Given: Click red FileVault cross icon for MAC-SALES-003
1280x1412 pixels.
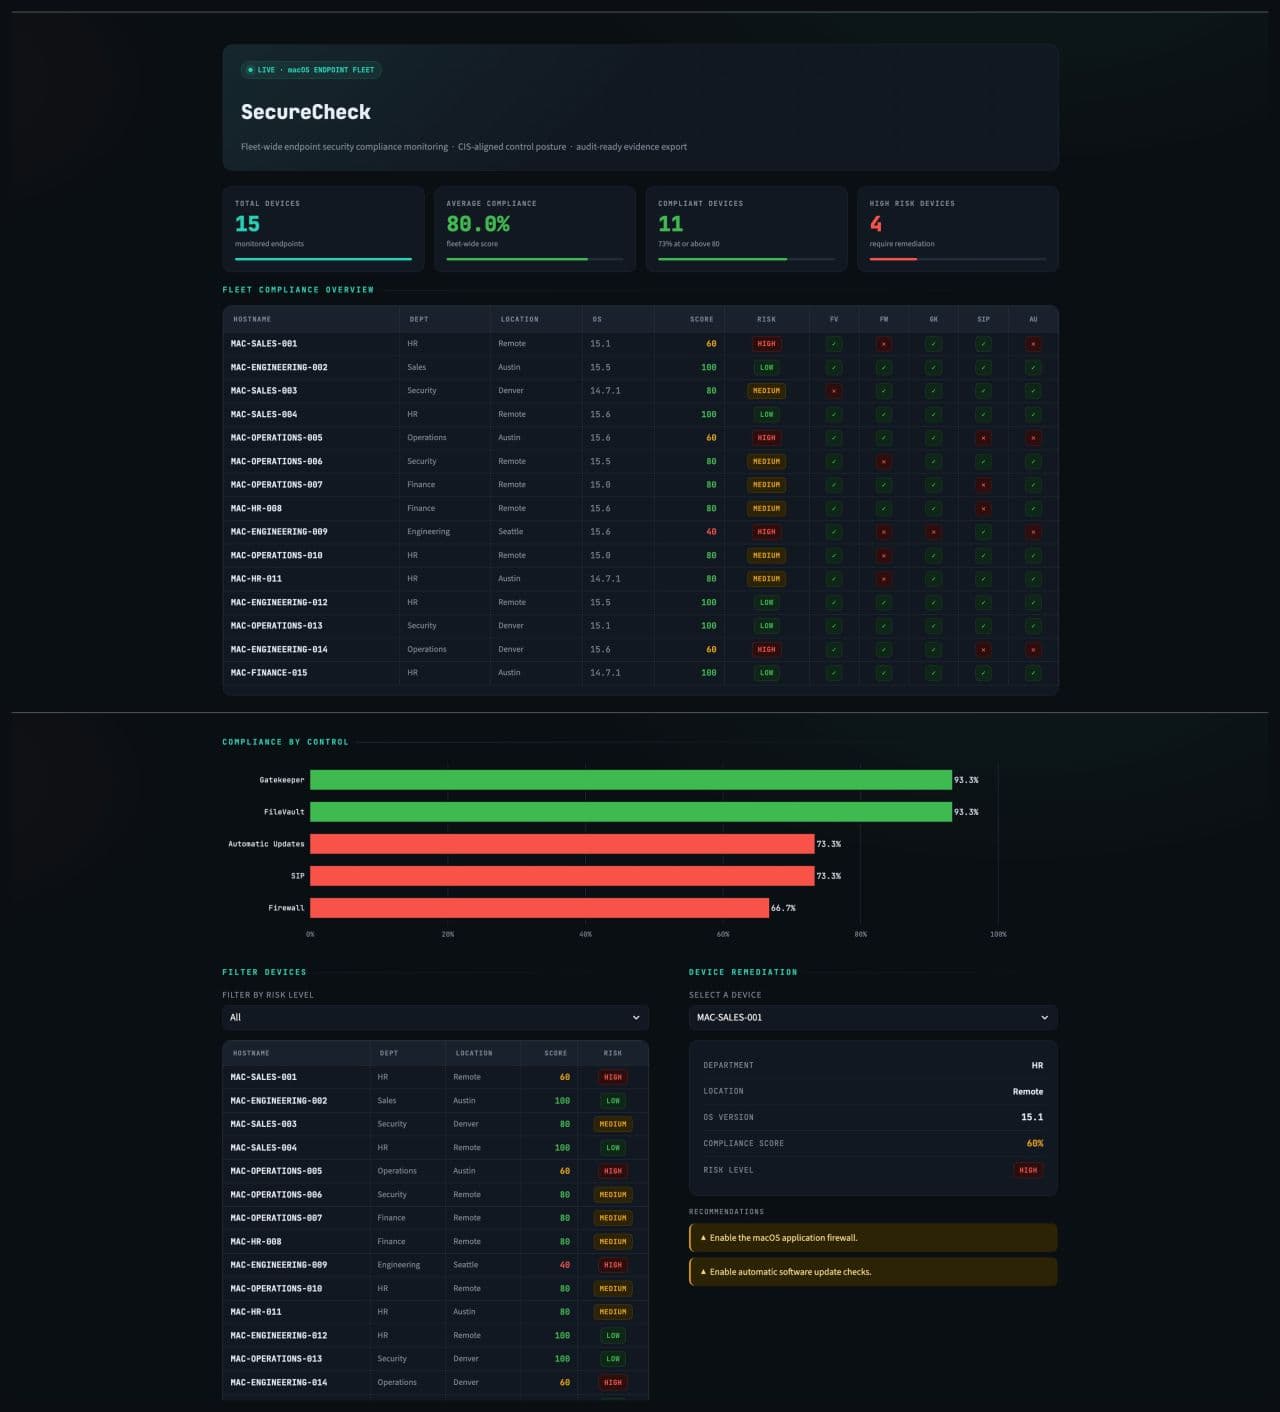Looking at the screenshot, I should 834,391.
